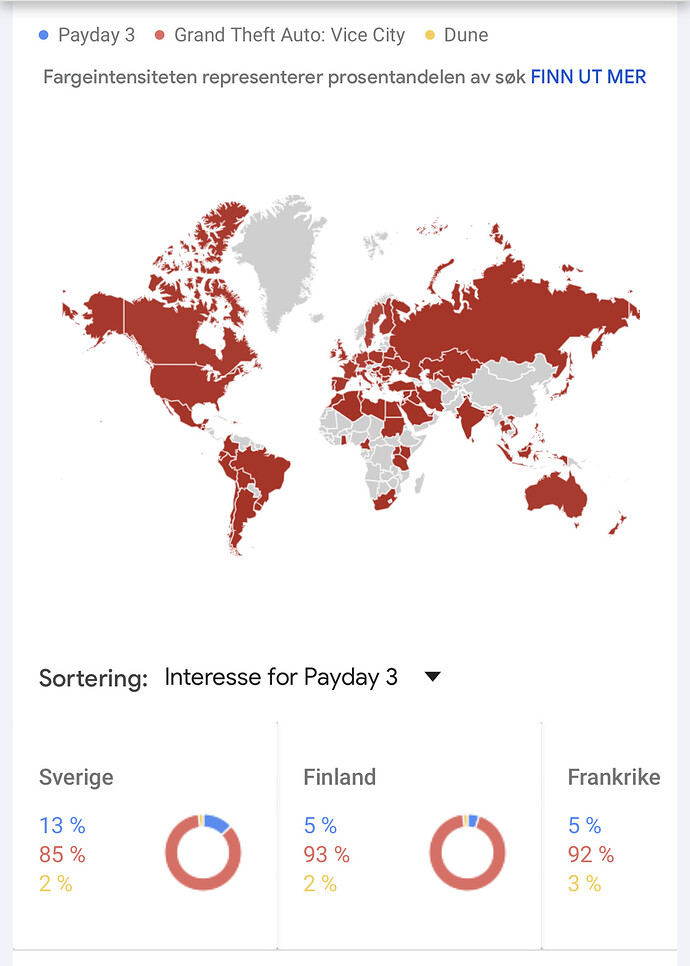Click the yellow Dune legend dot
The height and width of the screenshot is (966, 690).
coord(429,35)
